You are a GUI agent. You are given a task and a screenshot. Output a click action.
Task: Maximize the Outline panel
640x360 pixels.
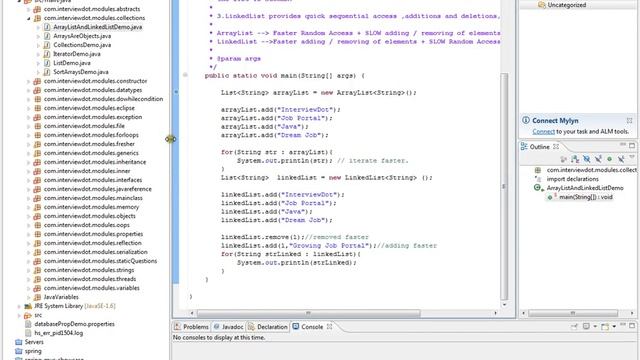tap(632, 146)
